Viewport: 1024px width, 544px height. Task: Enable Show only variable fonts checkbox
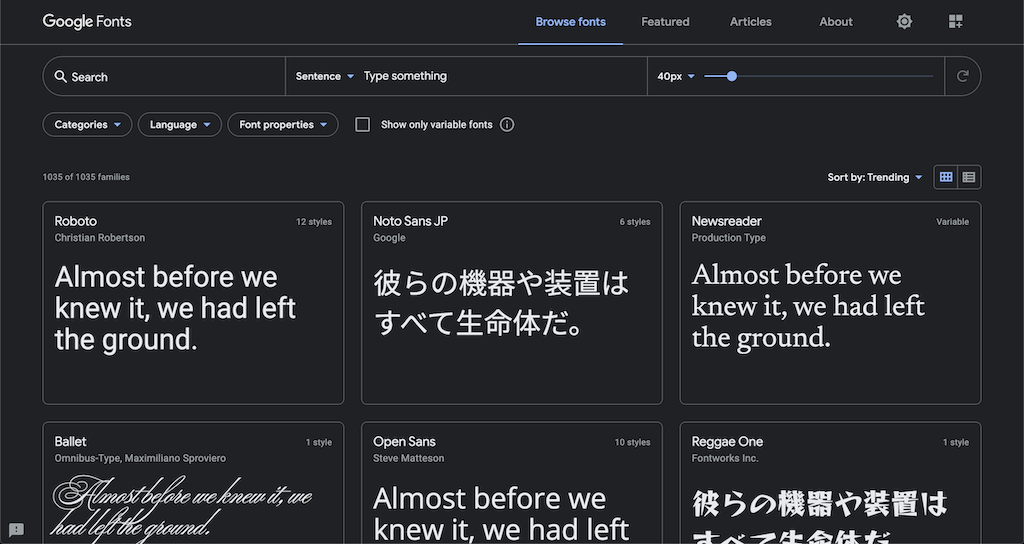tap(362, 125)
